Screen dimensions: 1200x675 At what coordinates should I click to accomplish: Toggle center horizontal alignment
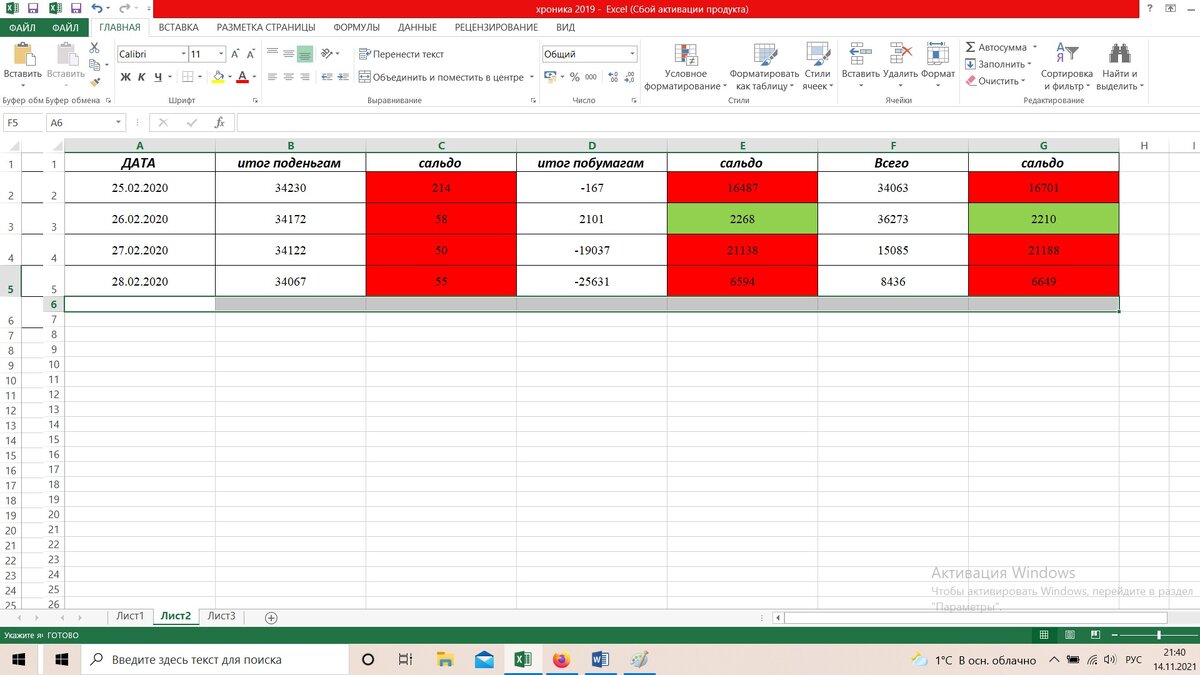[289, 77]
